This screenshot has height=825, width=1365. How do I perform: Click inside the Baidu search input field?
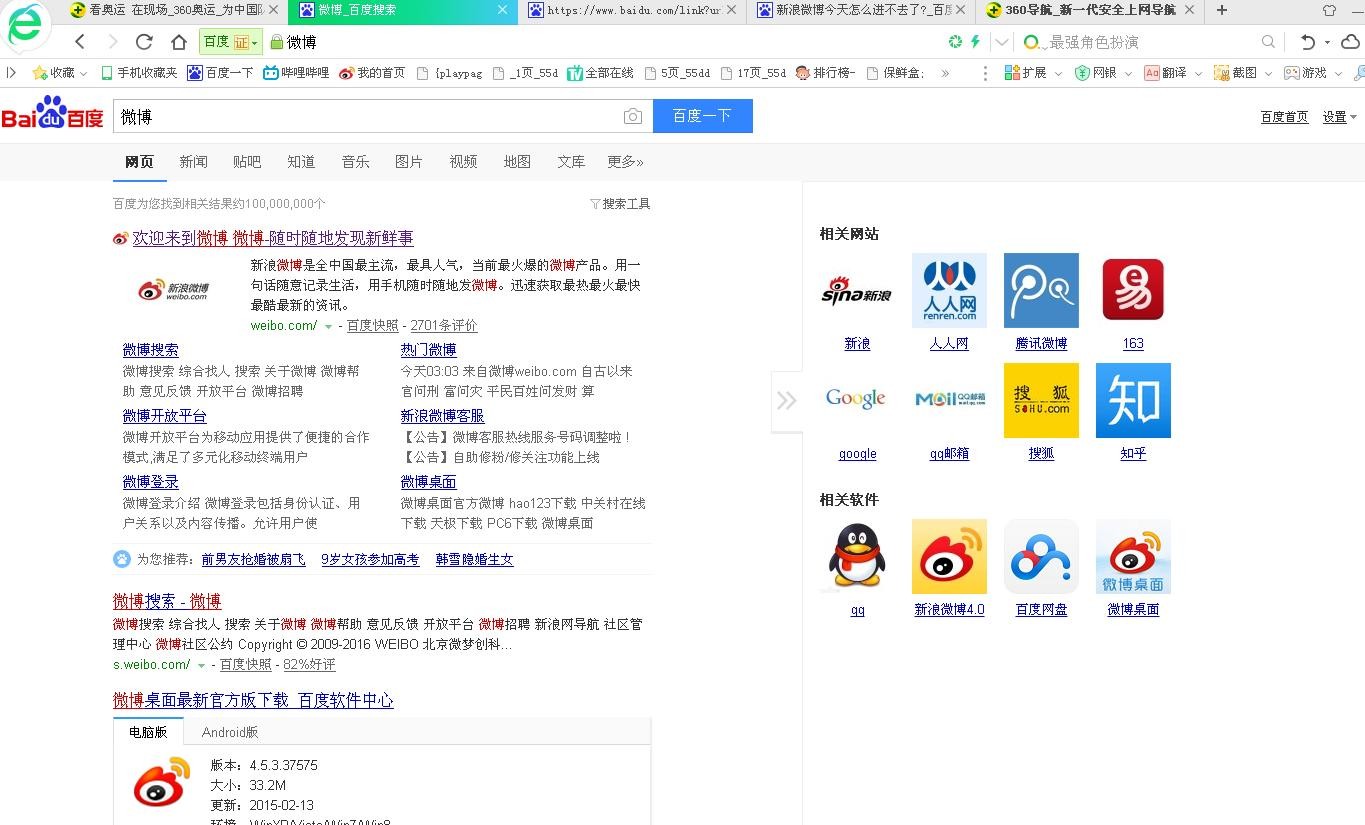pyautogui.click(x=380, y=116)
